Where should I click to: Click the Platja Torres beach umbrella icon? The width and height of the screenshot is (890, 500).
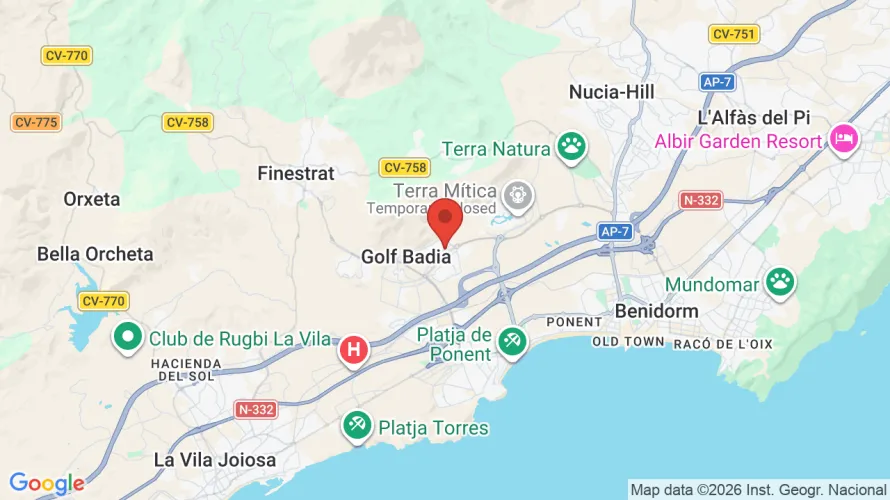coord(357,427)
